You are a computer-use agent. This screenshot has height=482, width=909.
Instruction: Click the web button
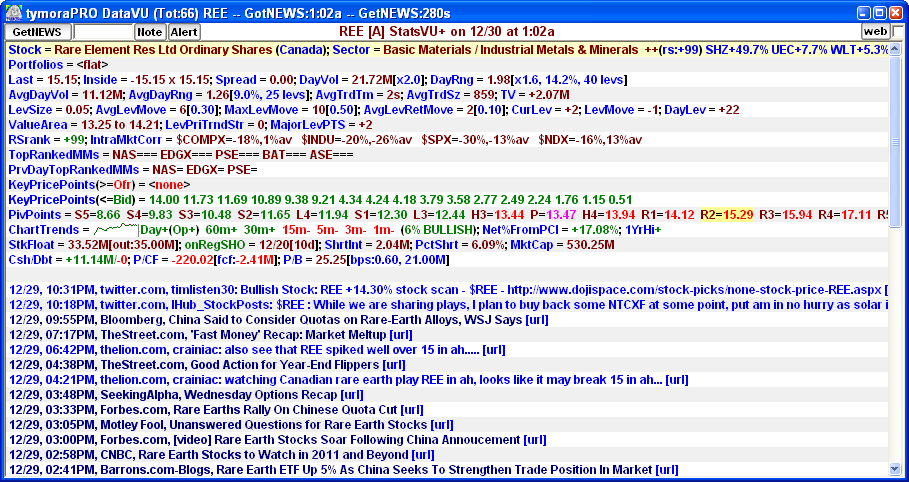[x=875, y=31]
